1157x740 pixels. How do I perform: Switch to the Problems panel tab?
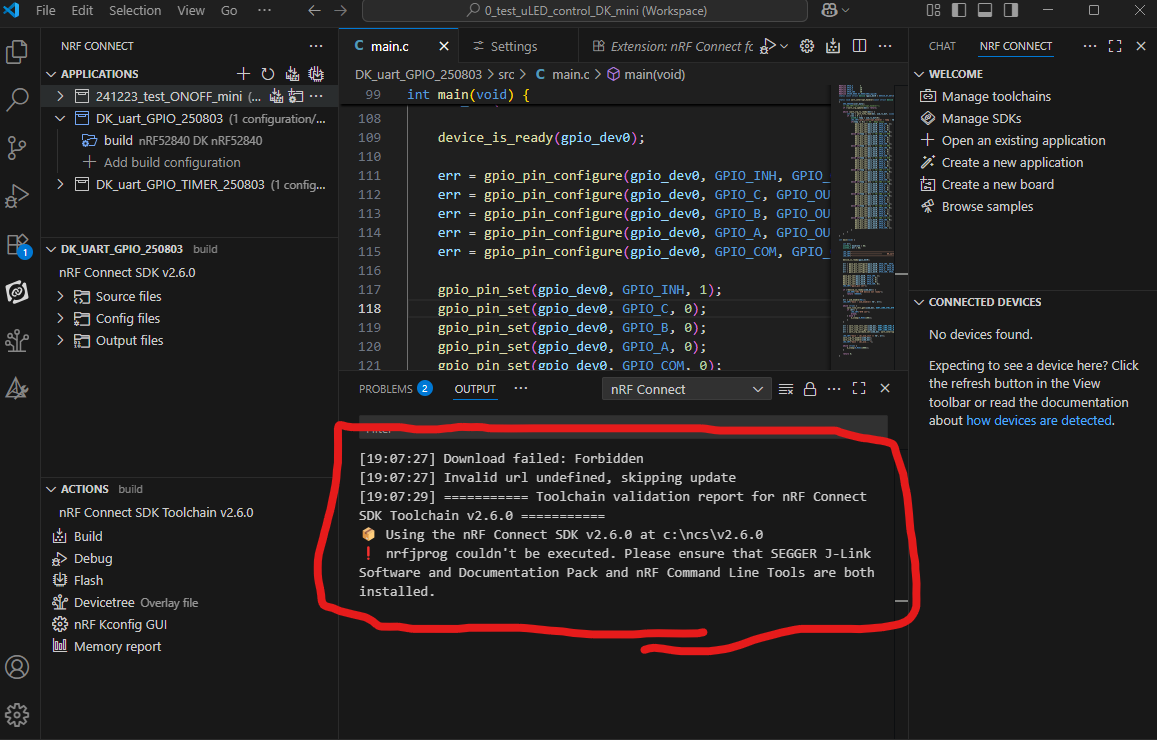coord(385,389)
